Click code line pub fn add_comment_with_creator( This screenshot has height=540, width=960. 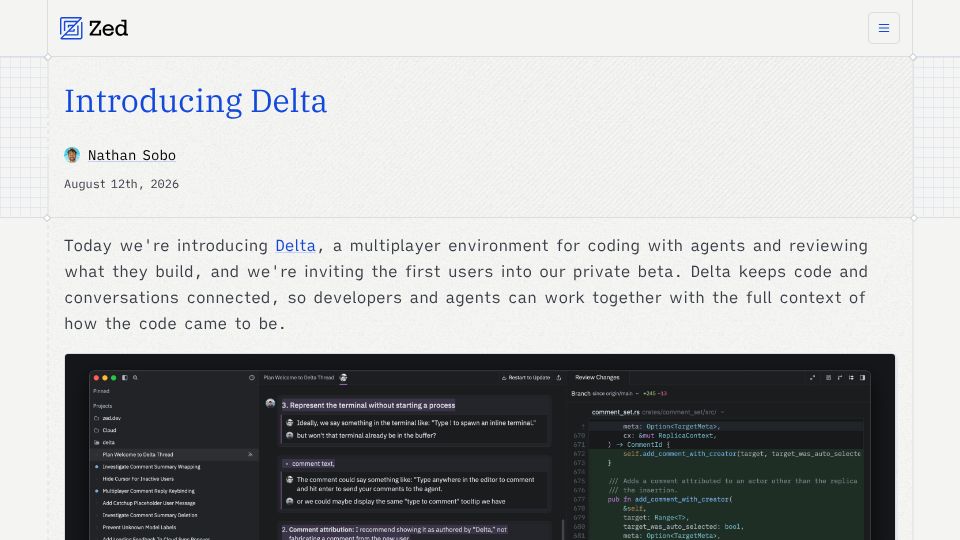tap(670, 500)
